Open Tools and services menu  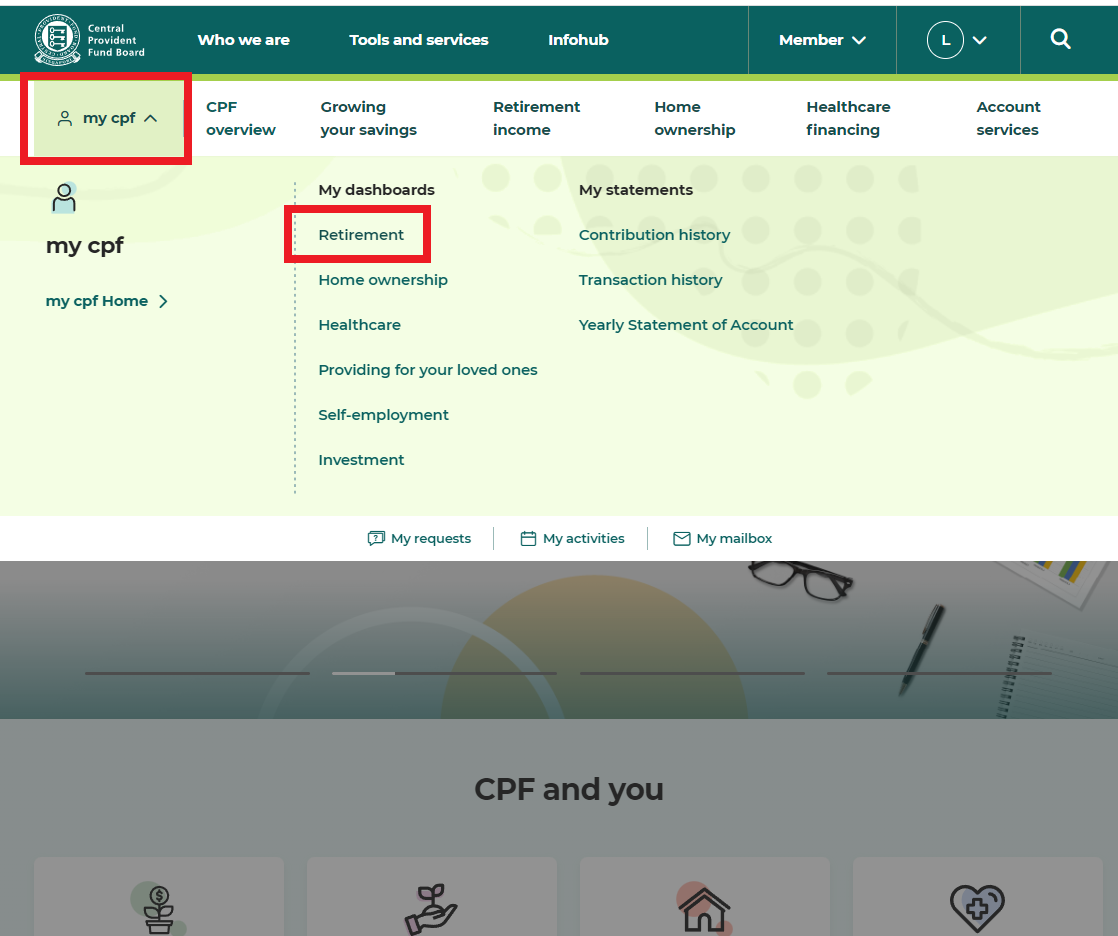[418, 40]
